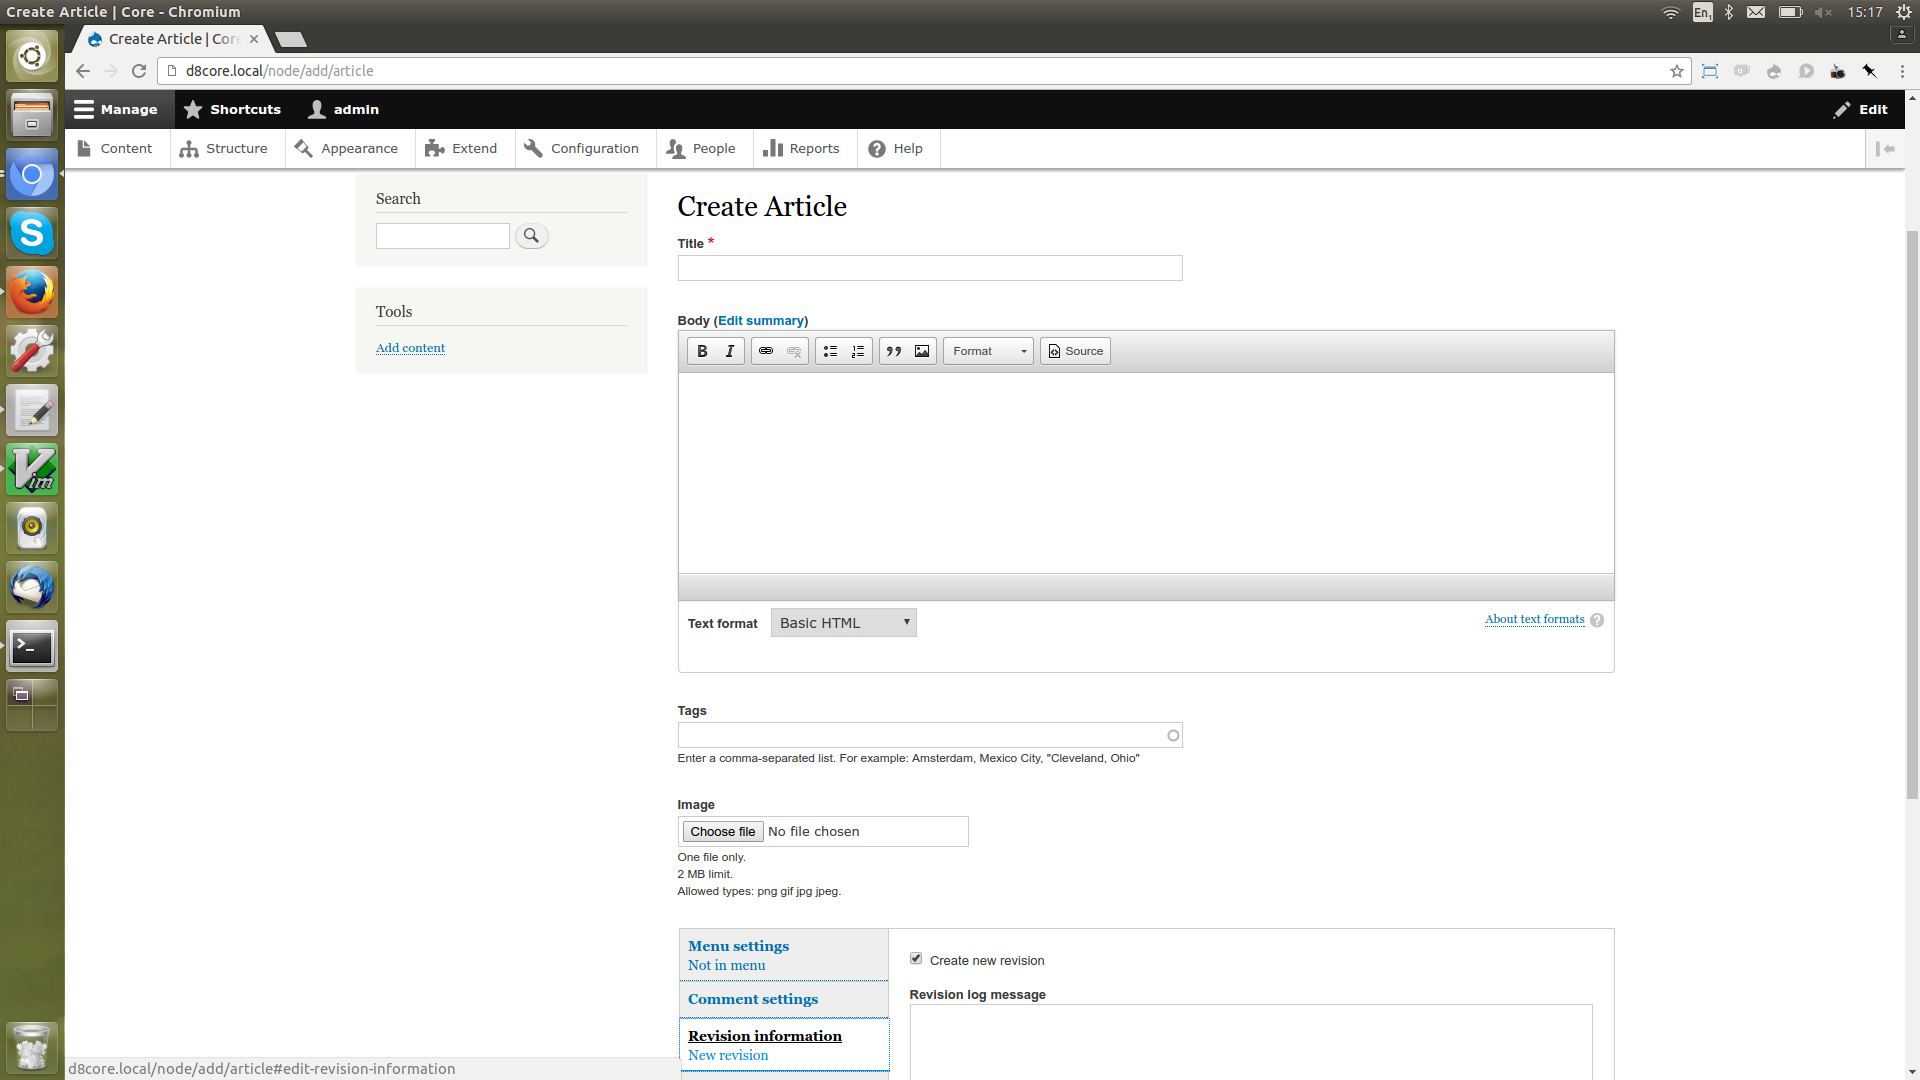Bookmark this page with the star icon
This screenshot has width=1920, height=1080.
tap(1677, 71)
